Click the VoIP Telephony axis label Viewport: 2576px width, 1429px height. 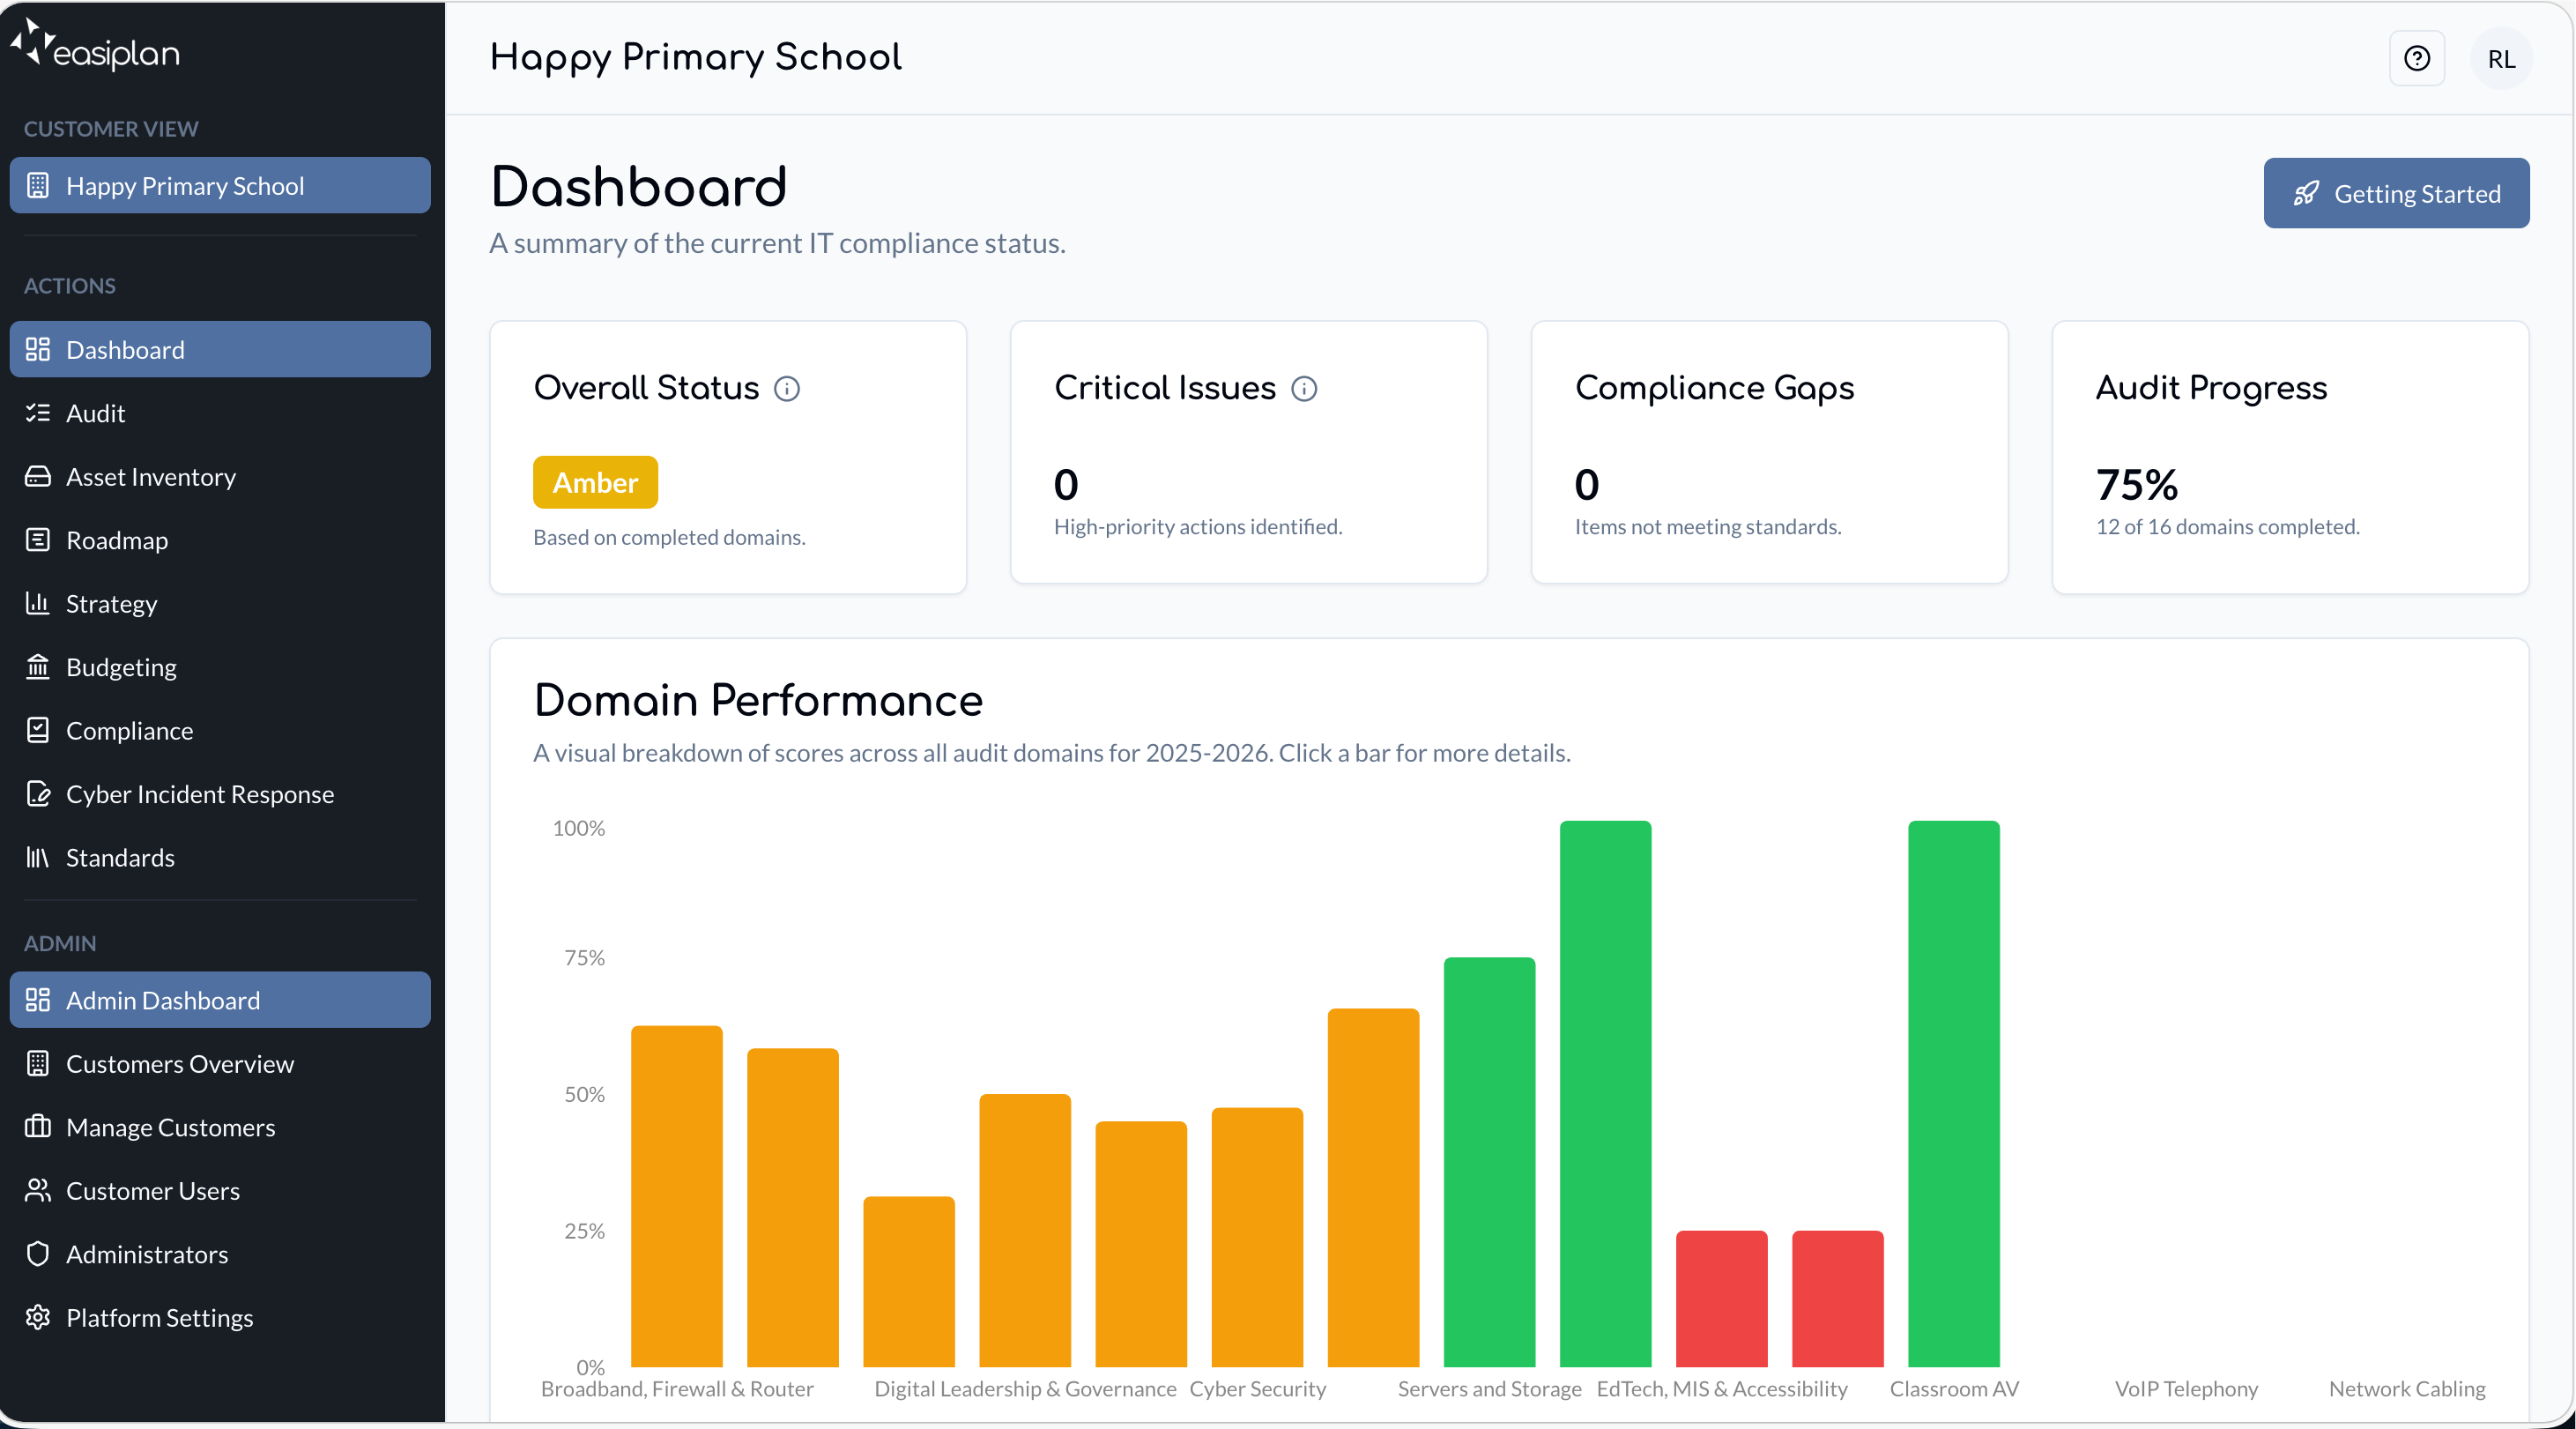2186,1388
